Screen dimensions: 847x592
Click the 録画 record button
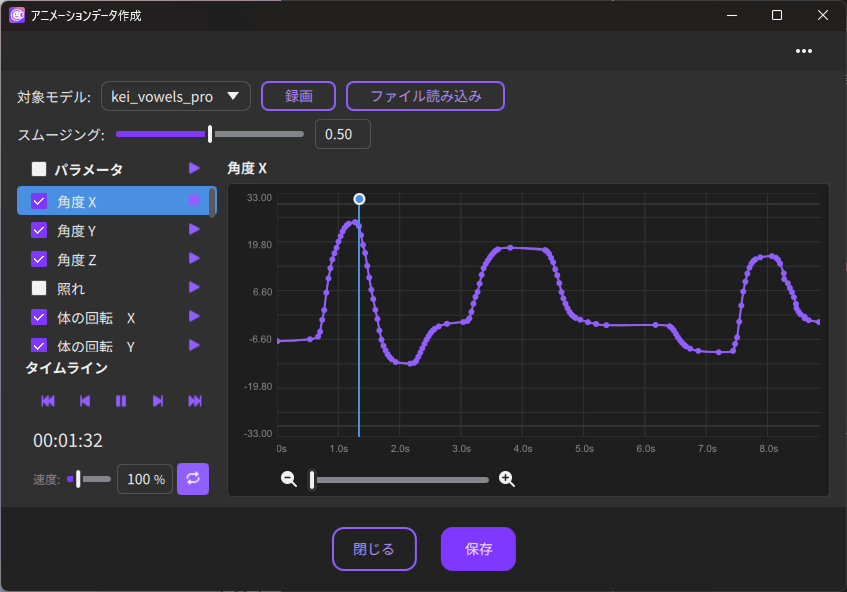coord(298,96)
